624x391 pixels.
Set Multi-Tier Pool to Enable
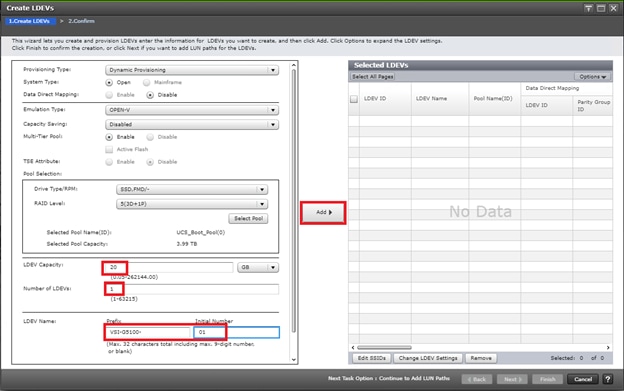109,137
